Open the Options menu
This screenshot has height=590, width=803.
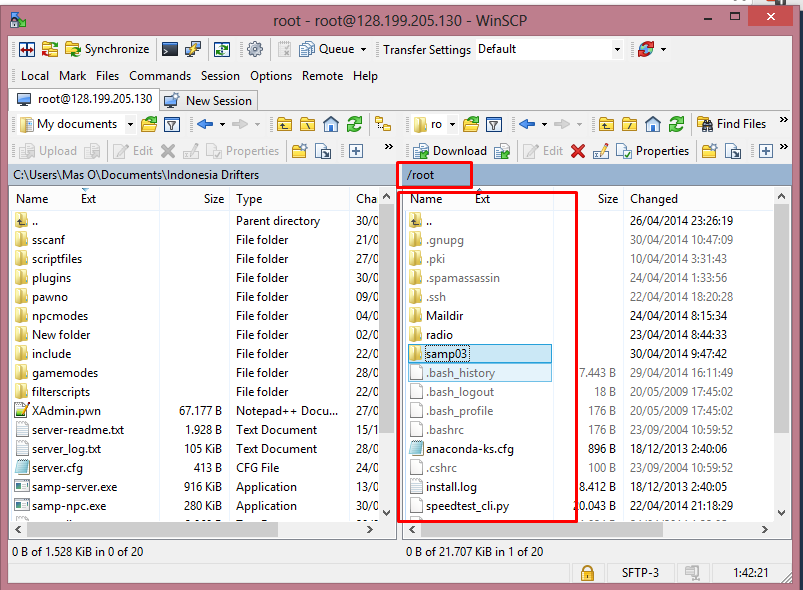[271, 76]
